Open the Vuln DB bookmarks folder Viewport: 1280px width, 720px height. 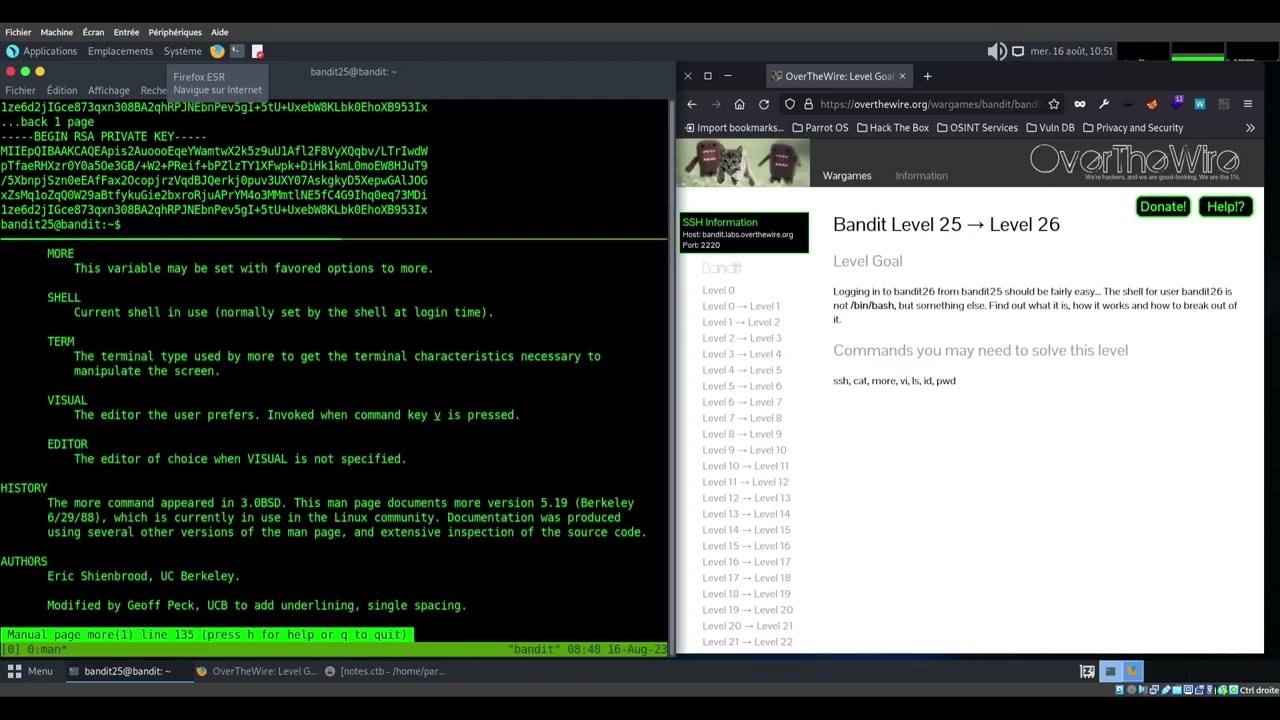[x=1050, y=128]
